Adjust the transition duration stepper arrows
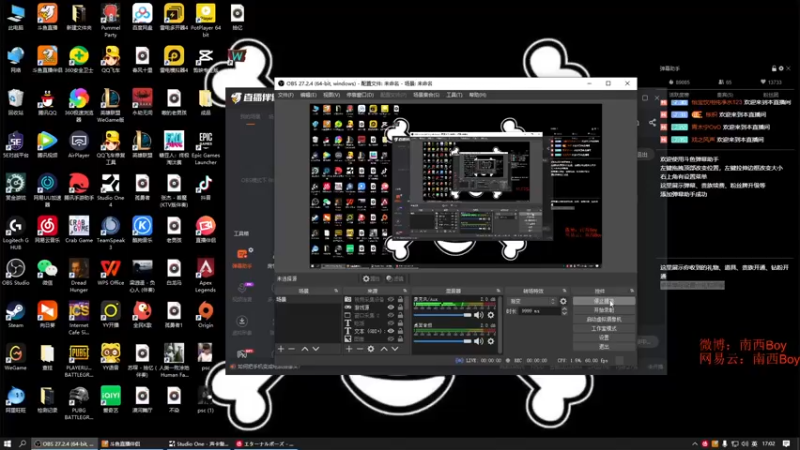The image size is (800, 450). coord(564,311)
